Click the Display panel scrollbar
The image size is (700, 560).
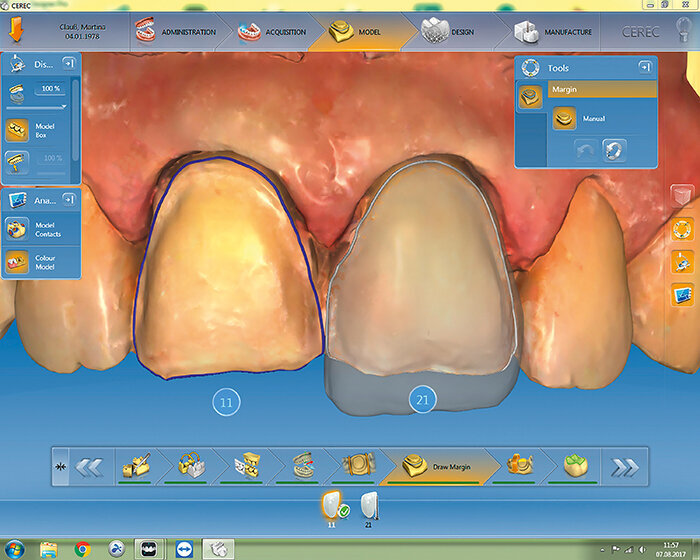pyautogui.click(x=75, y=120)
